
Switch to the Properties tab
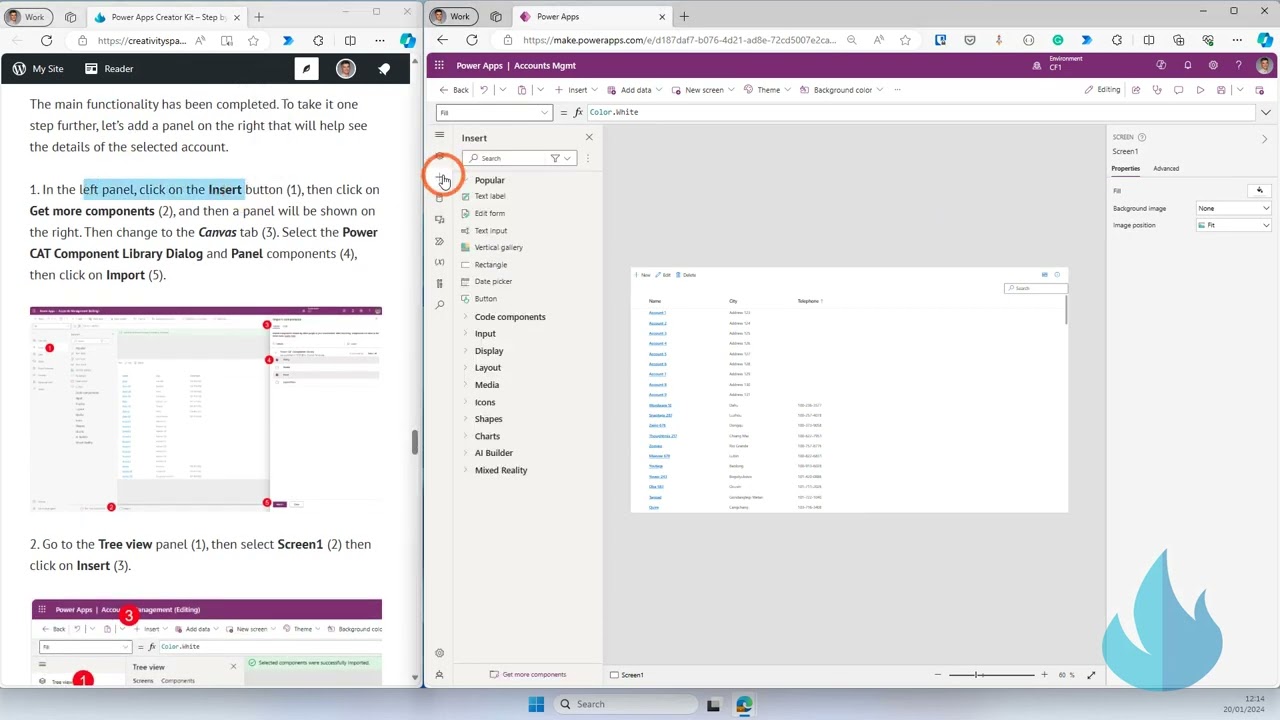1125,169
